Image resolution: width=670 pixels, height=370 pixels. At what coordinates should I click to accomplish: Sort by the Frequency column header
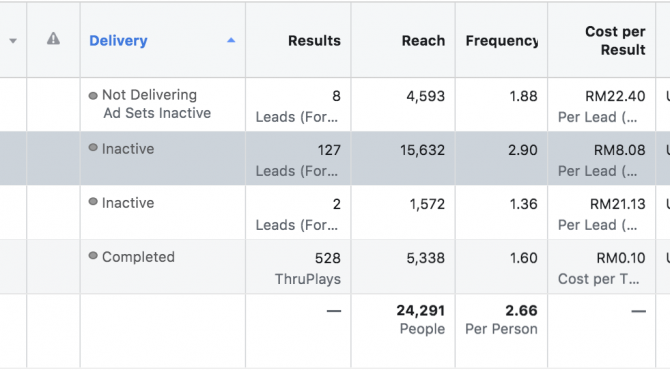click(x=502, y=41)
